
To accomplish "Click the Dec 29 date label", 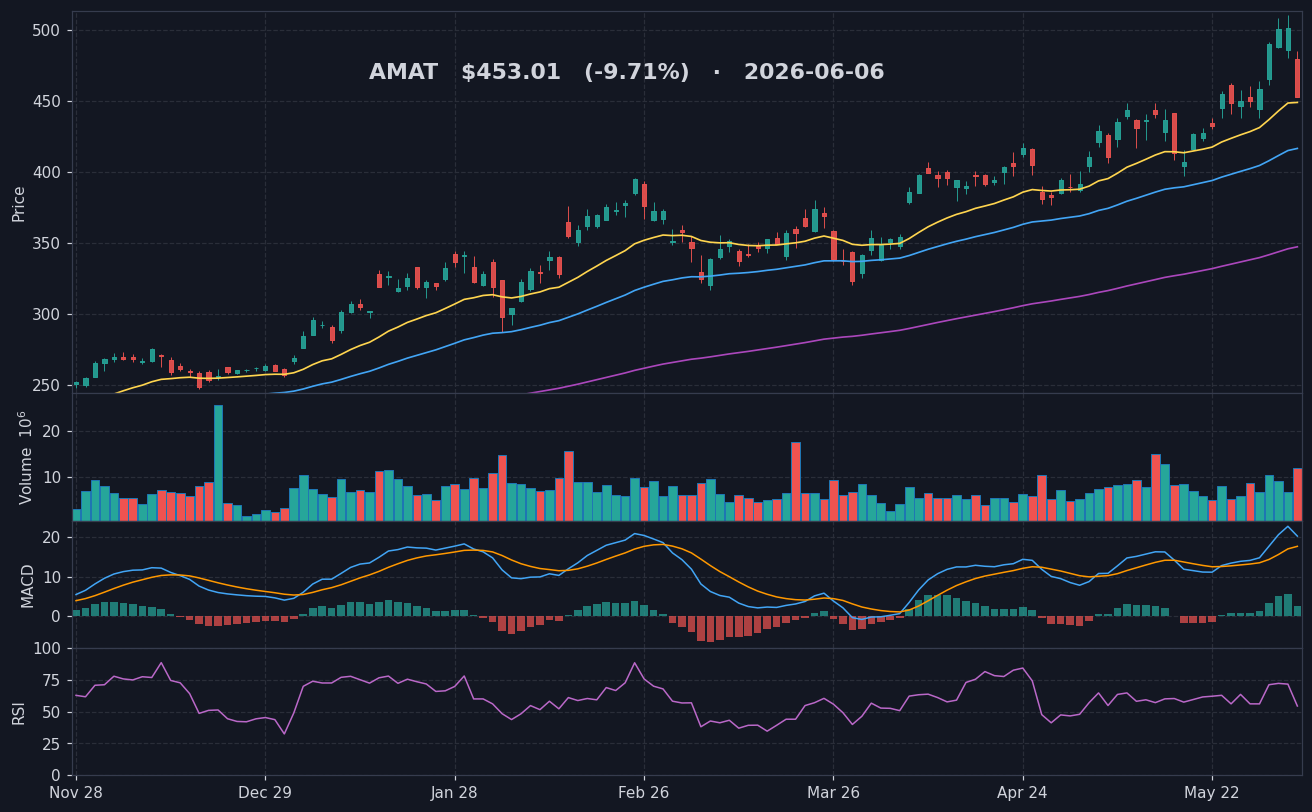I will tap(265, 792).
